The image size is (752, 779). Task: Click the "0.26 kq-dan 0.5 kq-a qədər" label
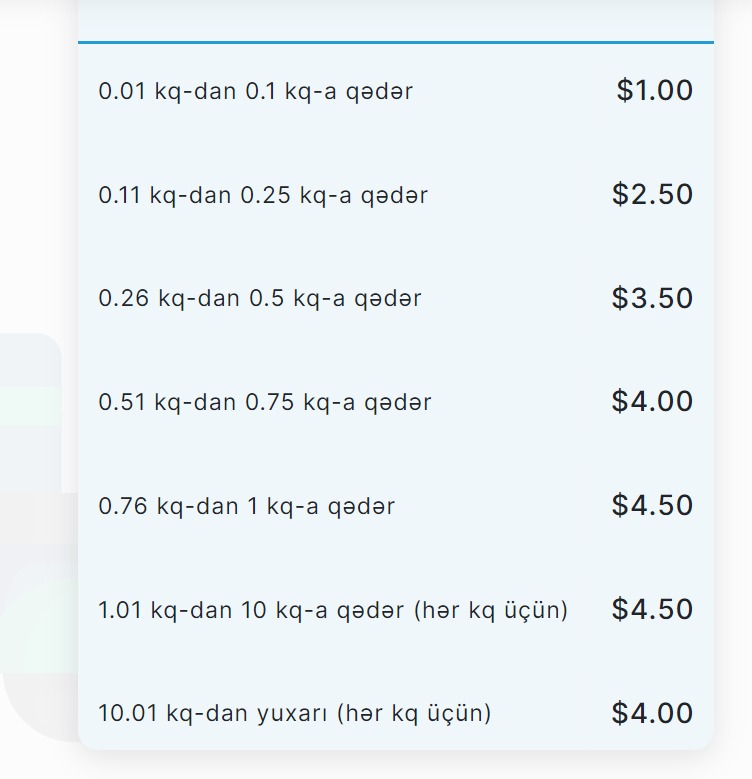pos(260,299)
